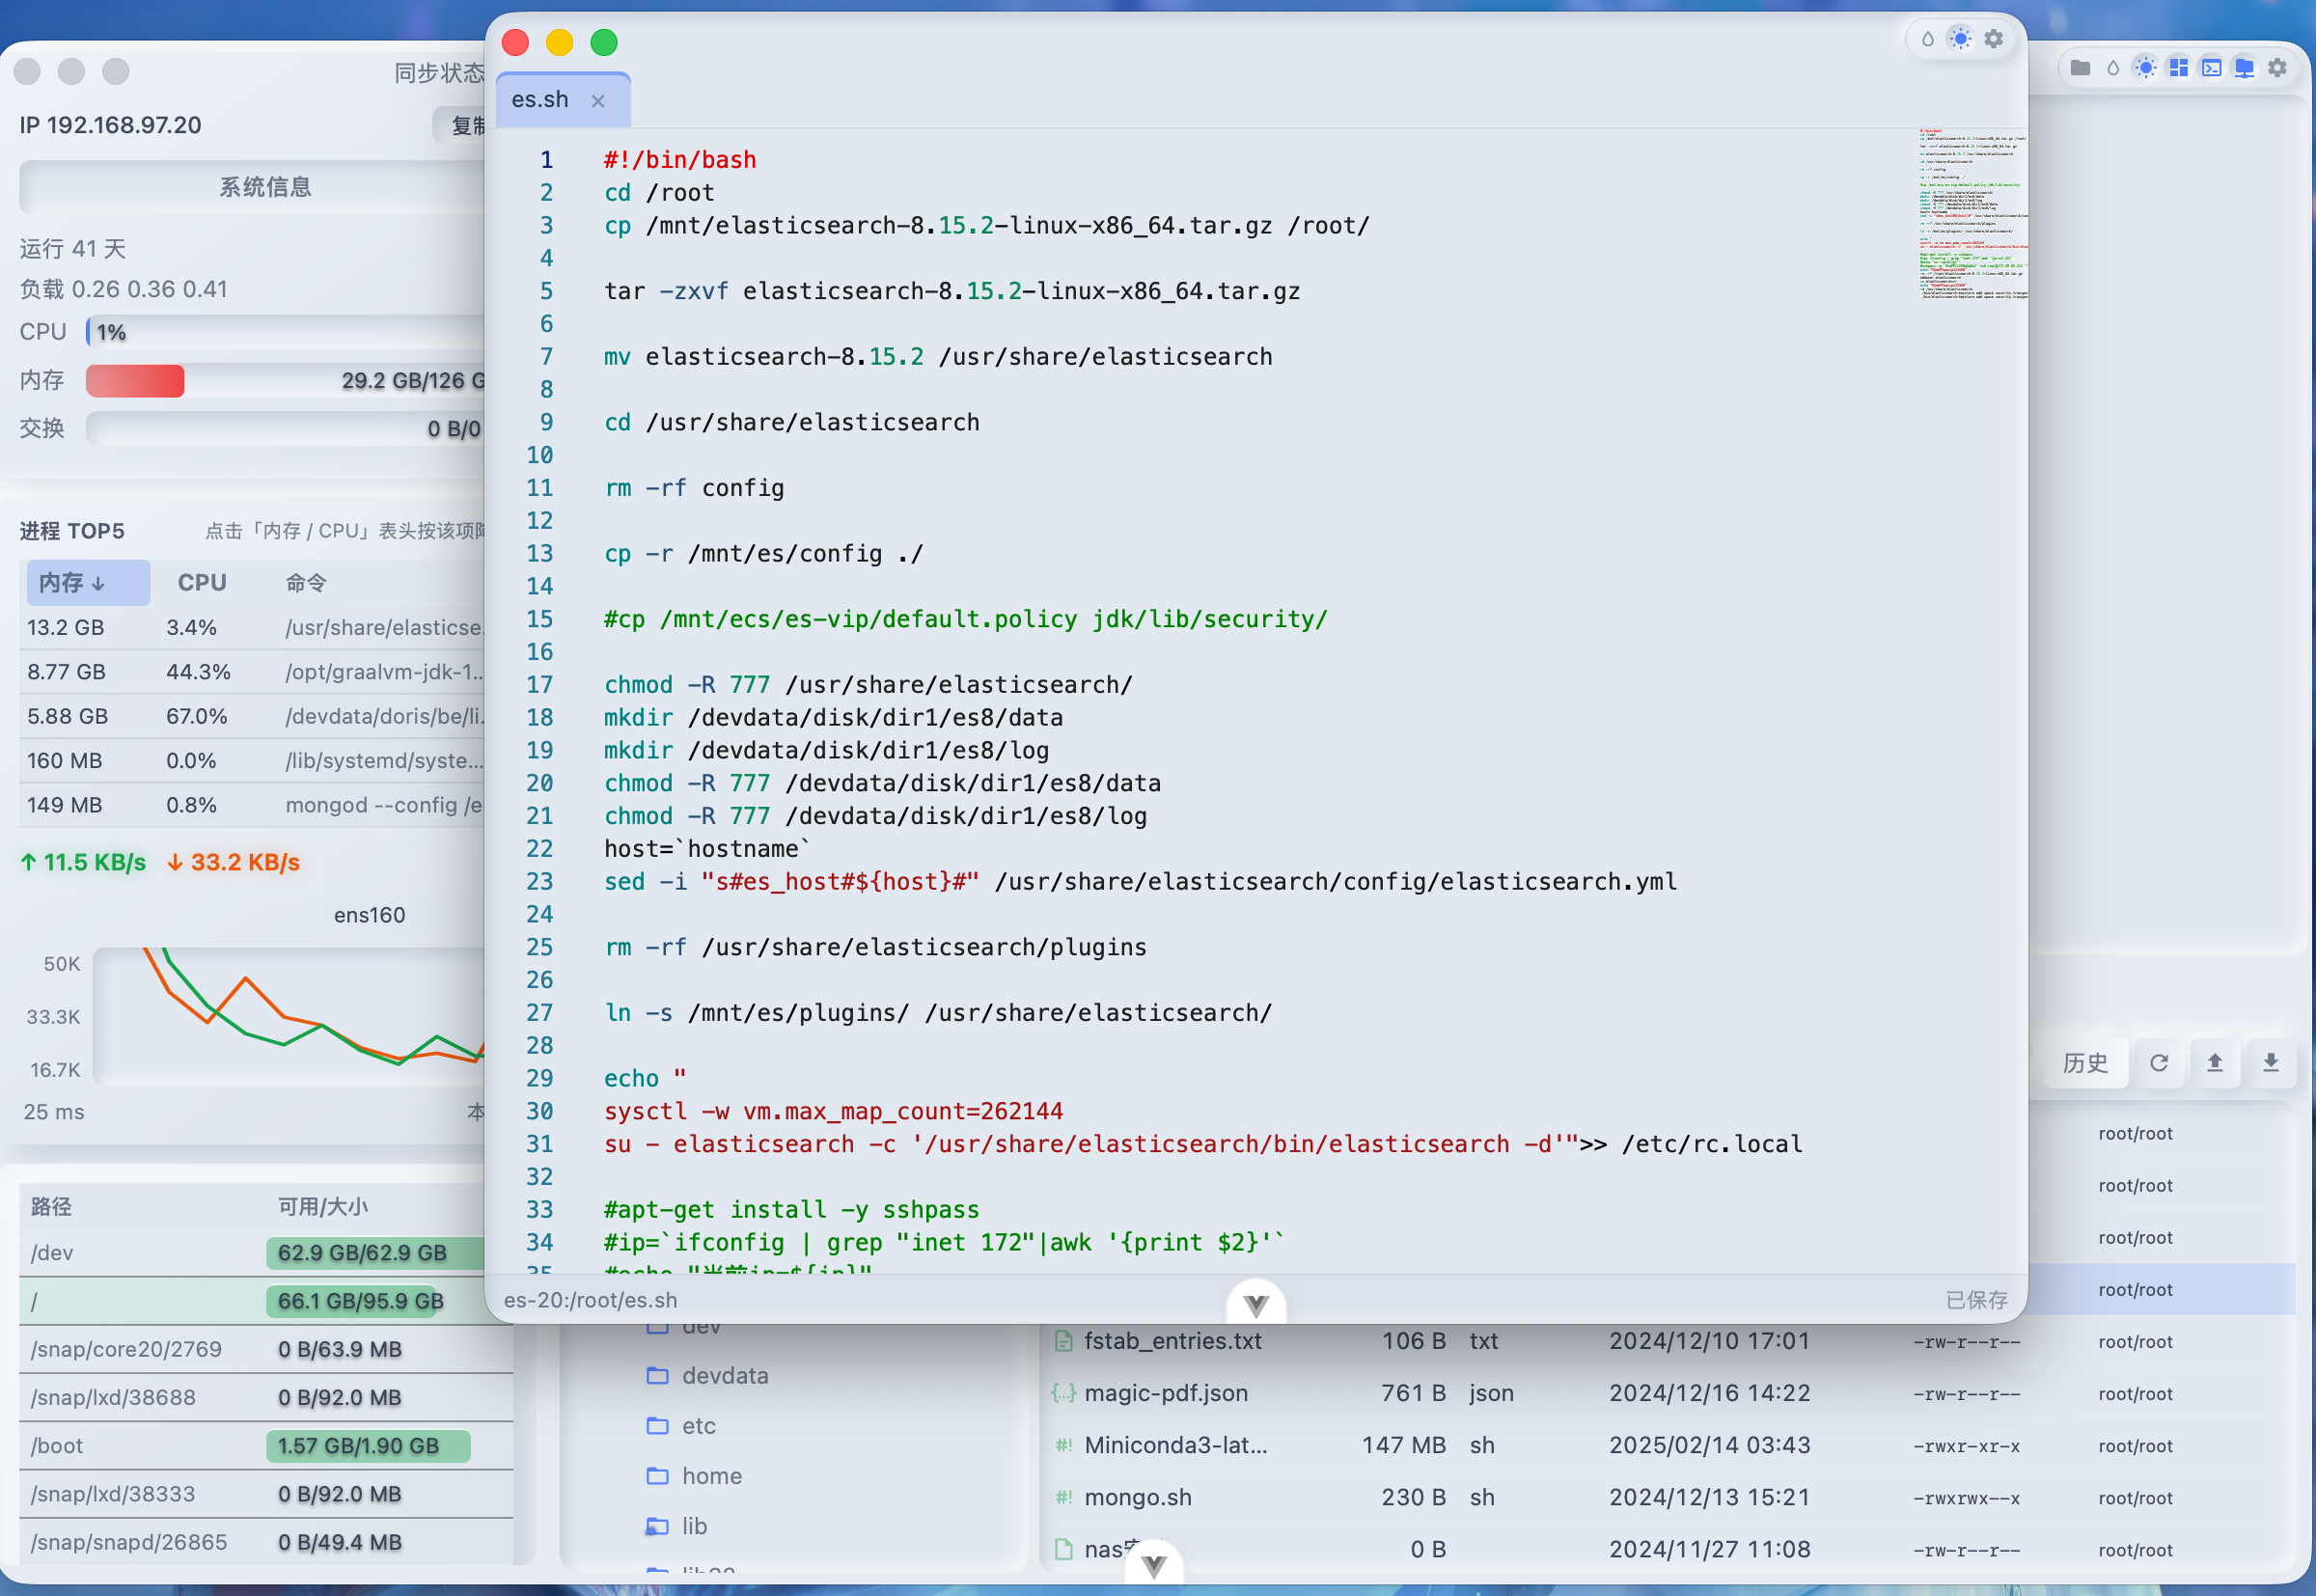Image resolution: width=2316 pixels, height=1596 pixels.
Task: Sort processes by the CPU column header
Action: (x=202, y=583)
